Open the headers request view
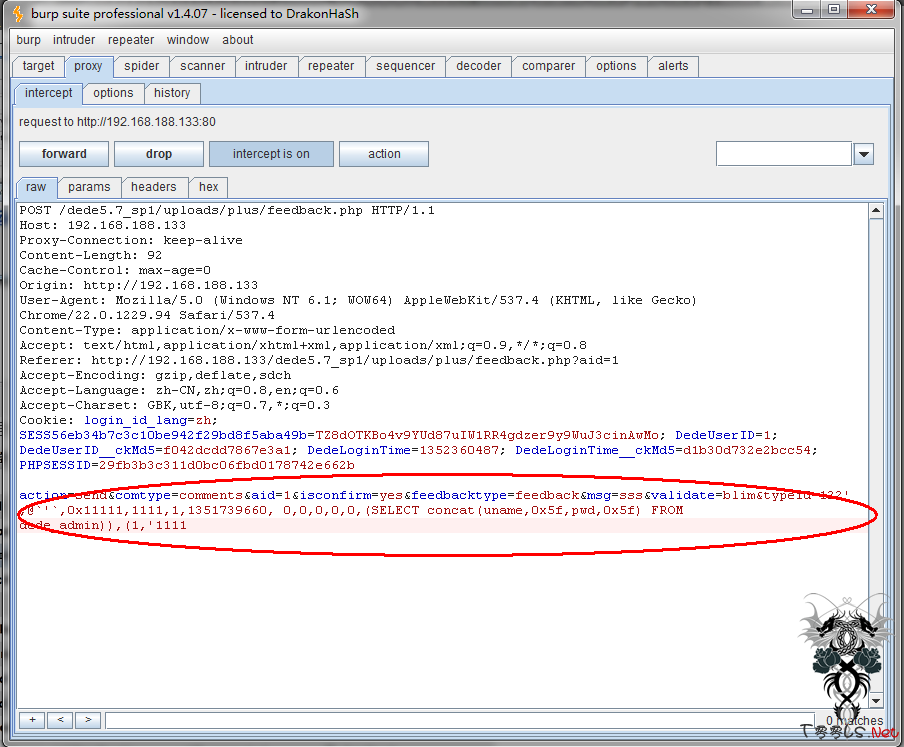The width and height of the screenshot is (904, 747). tap(153, 187)
